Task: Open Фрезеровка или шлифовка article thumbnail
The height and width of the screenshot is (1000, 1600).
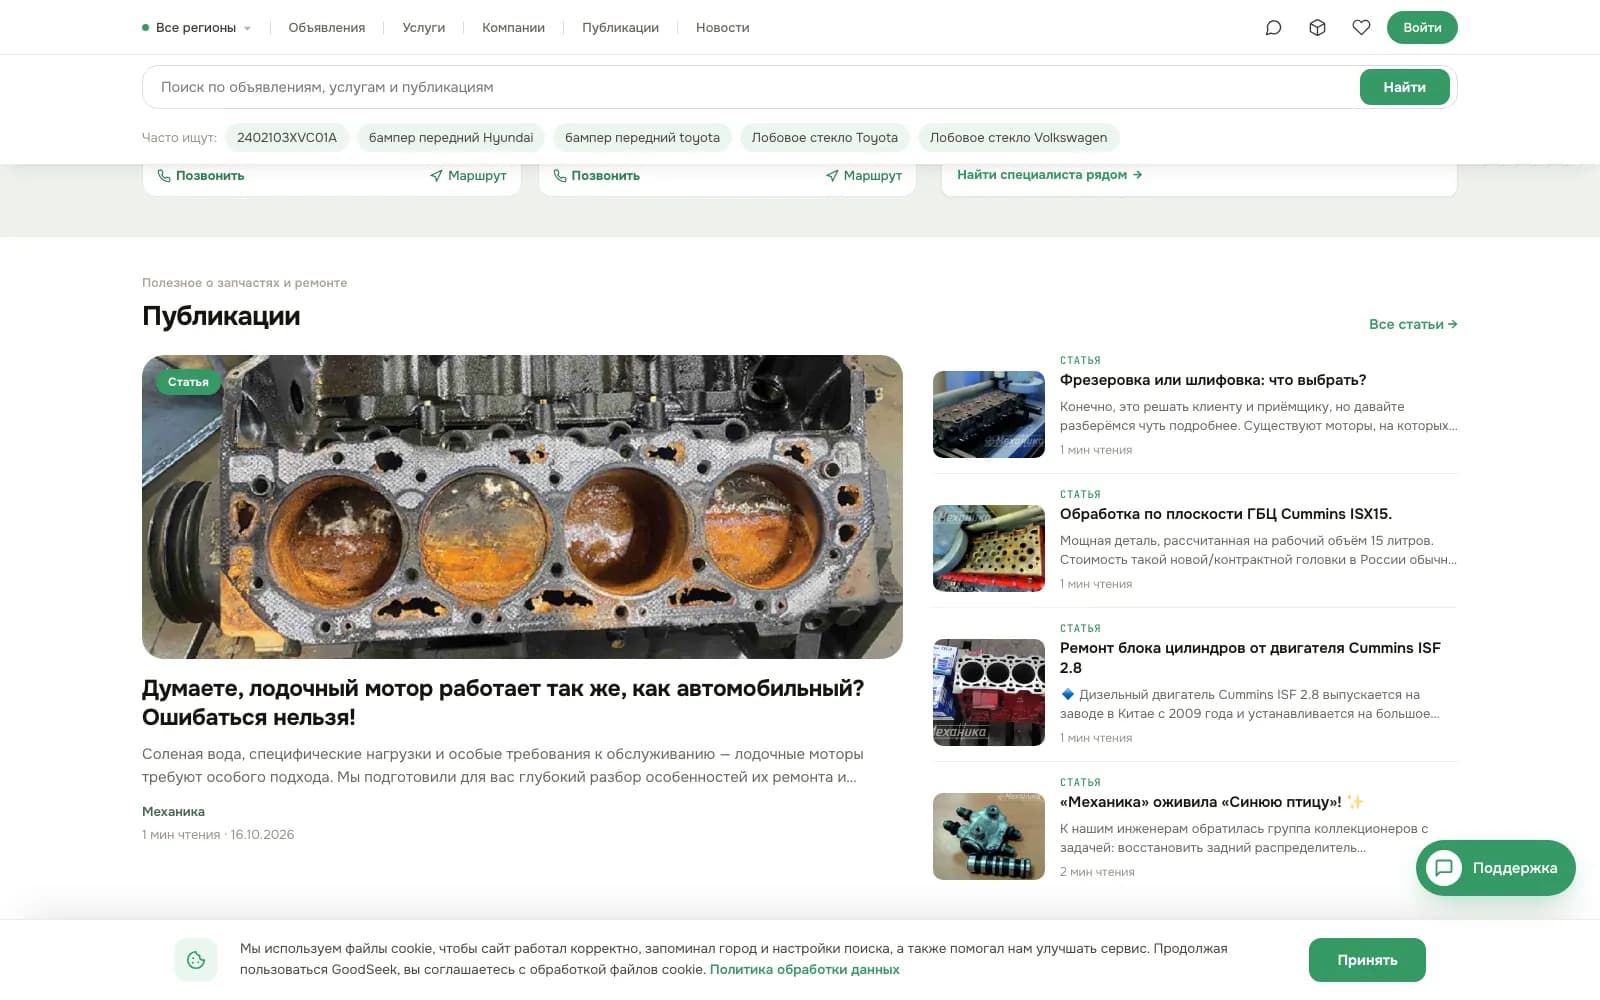Action: pos(989,415)
